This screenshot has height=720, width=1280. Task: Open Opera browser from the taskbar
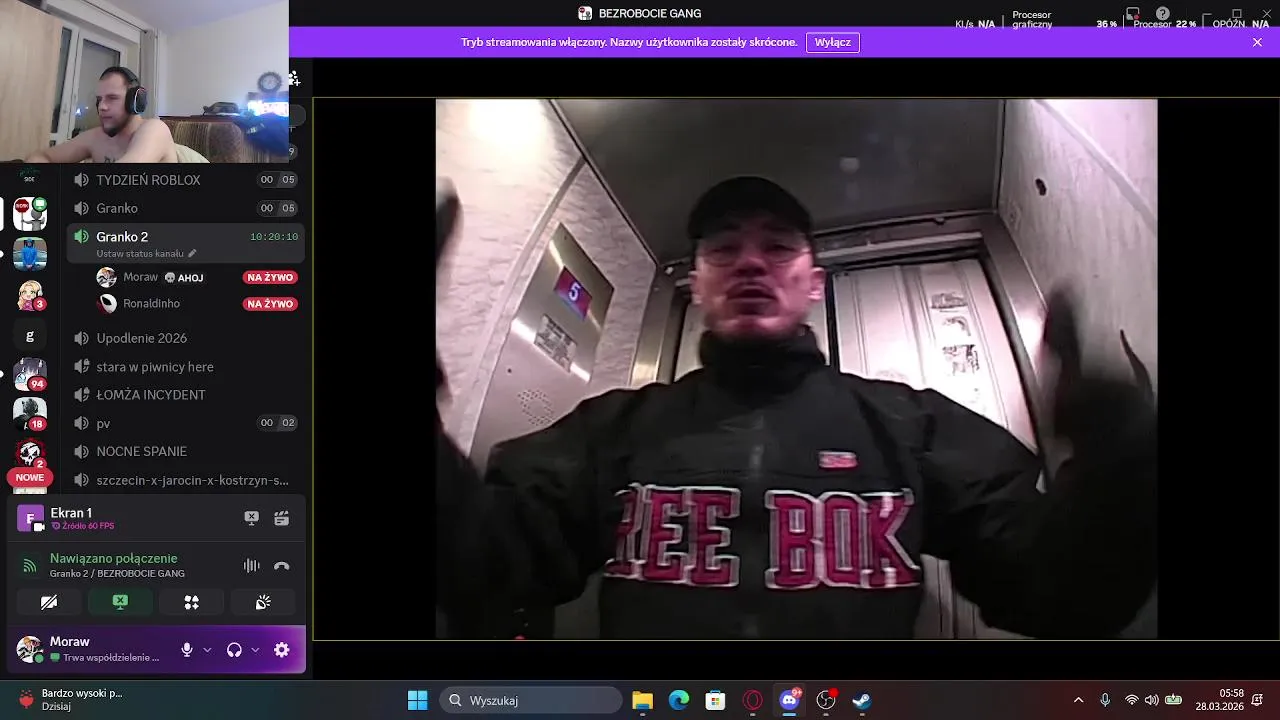coord(753,700)
